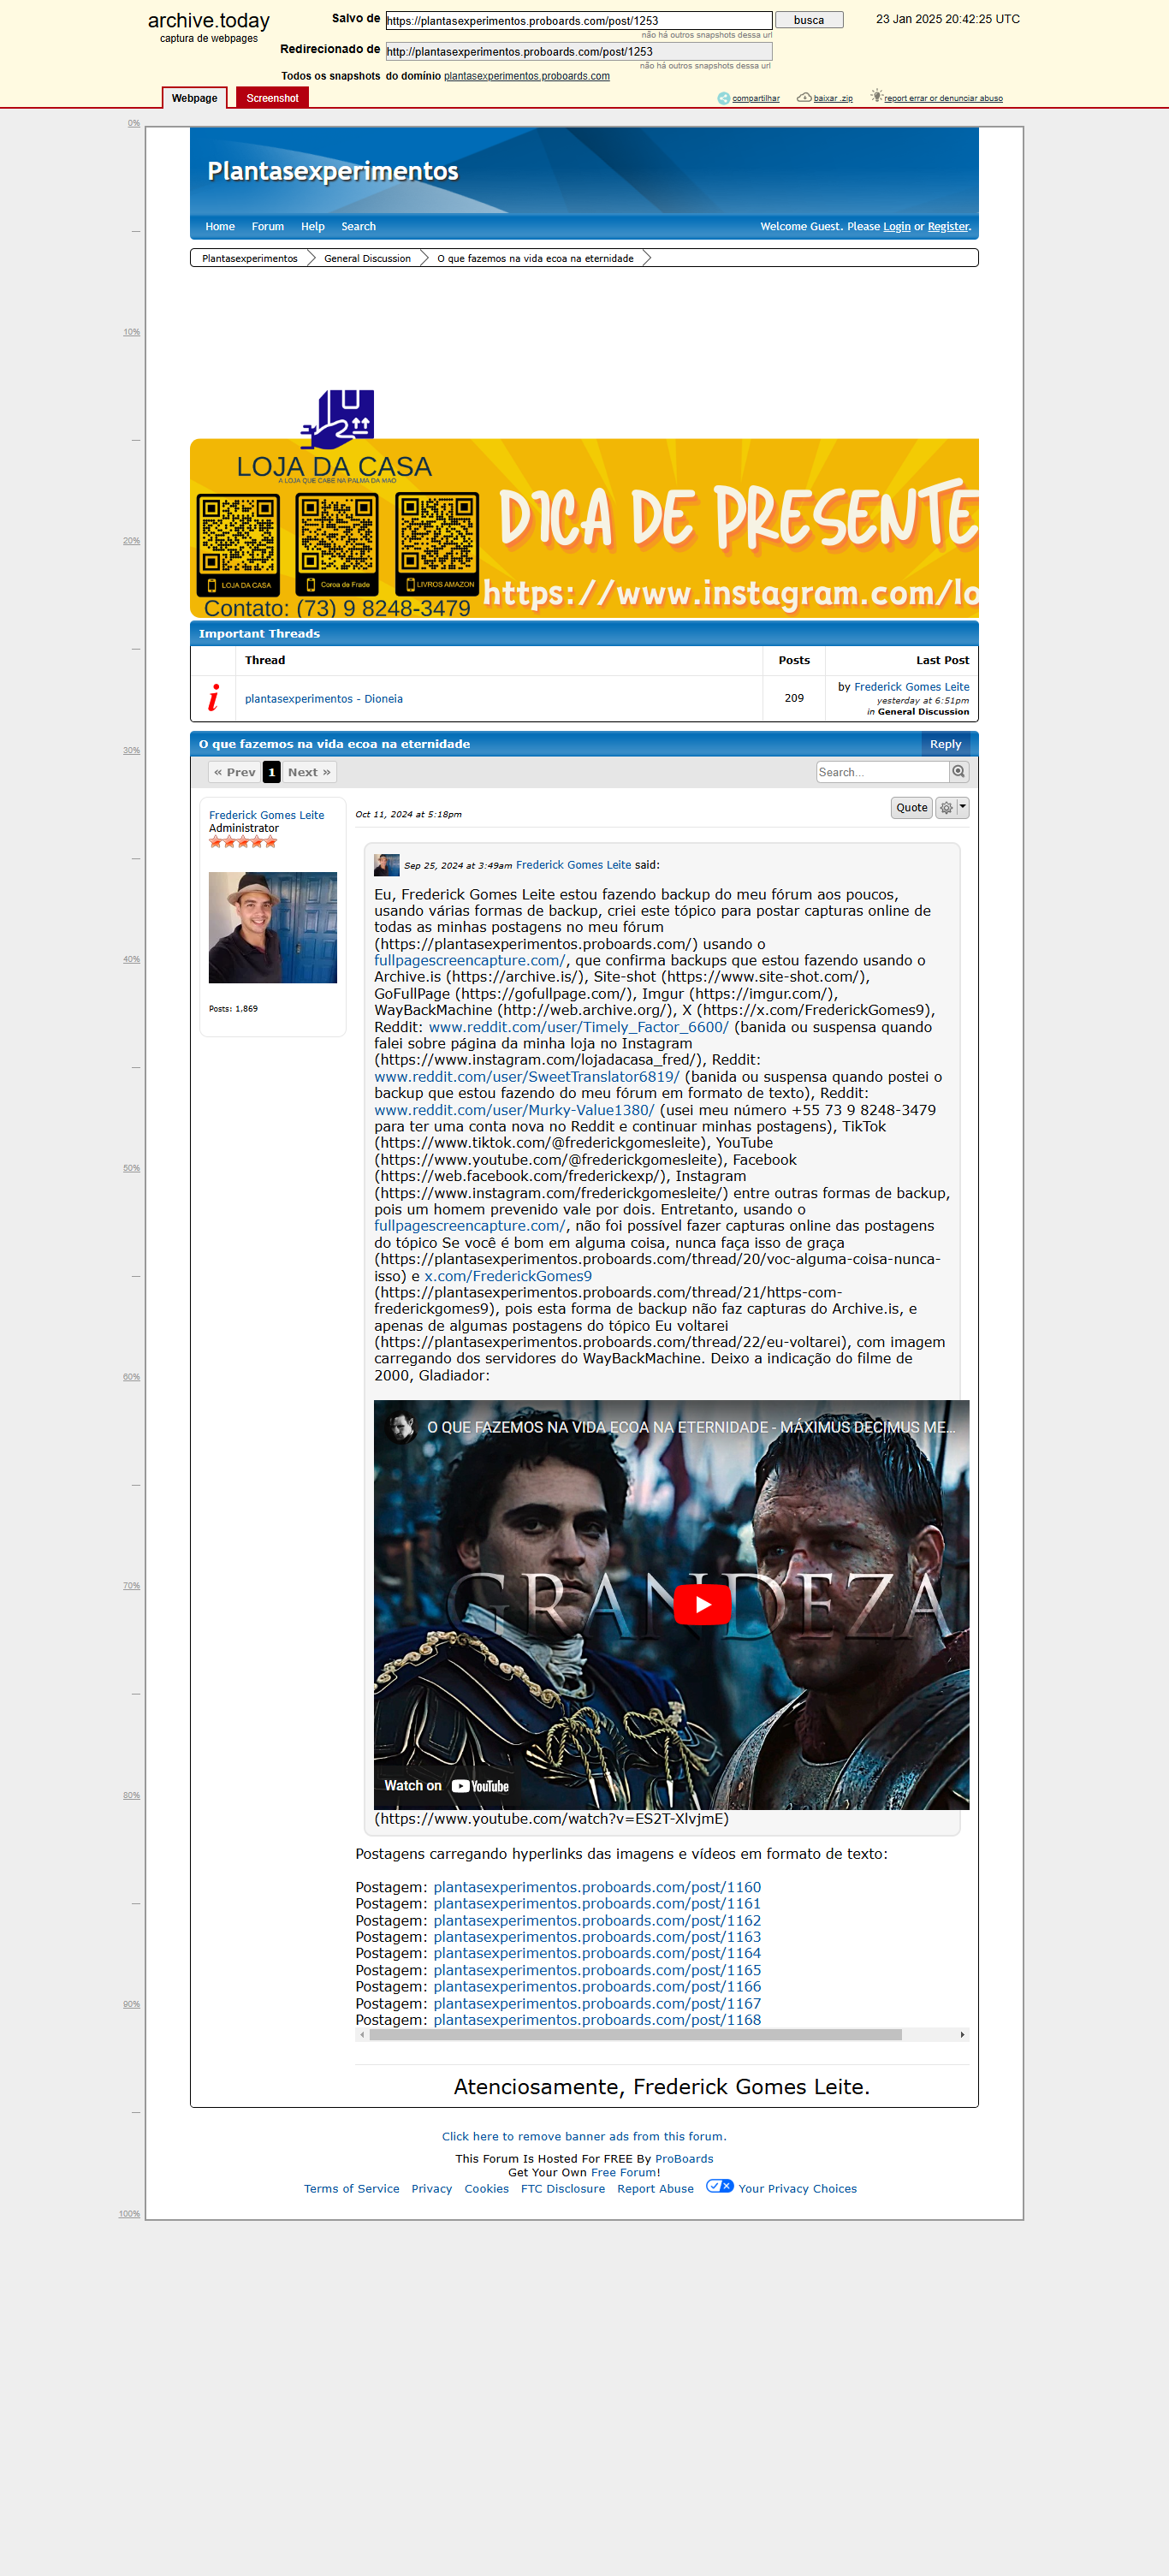Click the right arrow of horizontal scrollbar

coord(962,2035)
